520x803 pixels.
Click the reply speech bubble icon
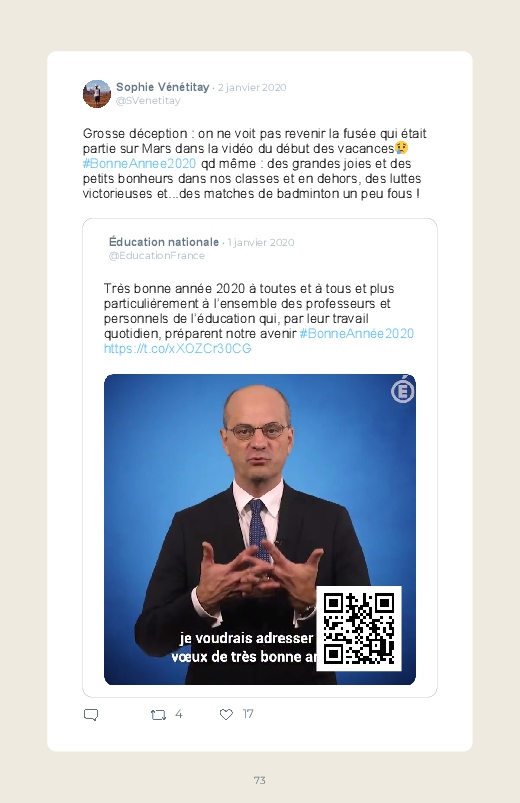pyautogui.click(x=91, y=714)
